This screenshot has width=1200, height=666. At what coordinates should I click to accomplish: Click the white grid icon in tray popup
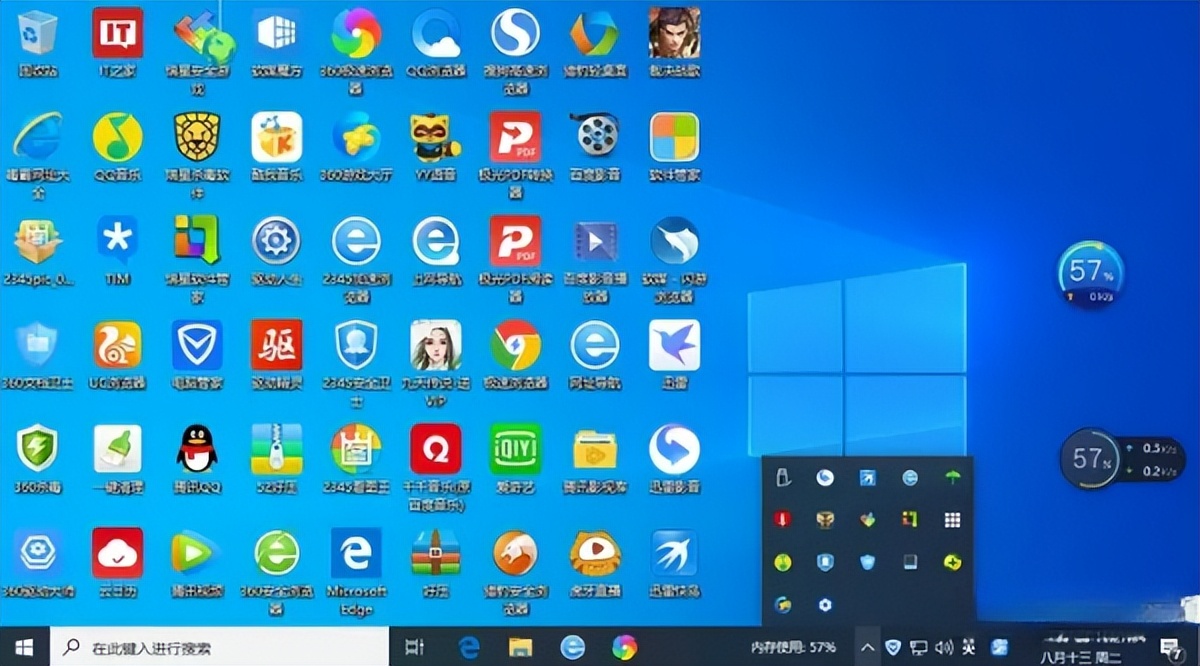tap(952, 520)
